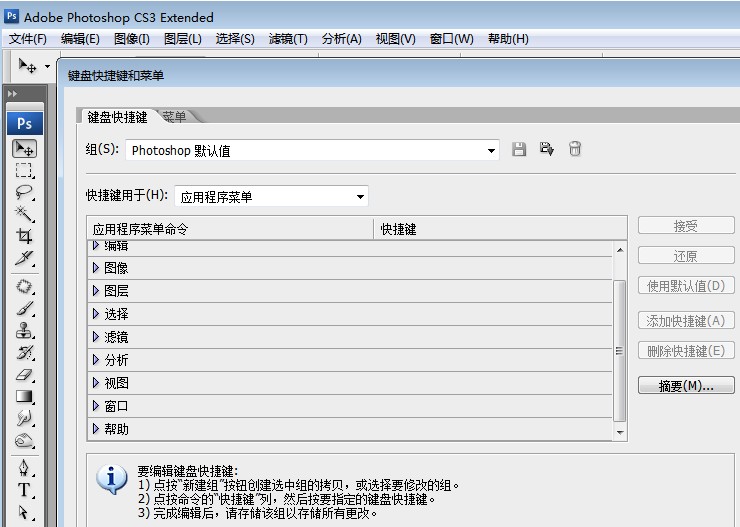Select the Crop tool

point(25,235)
